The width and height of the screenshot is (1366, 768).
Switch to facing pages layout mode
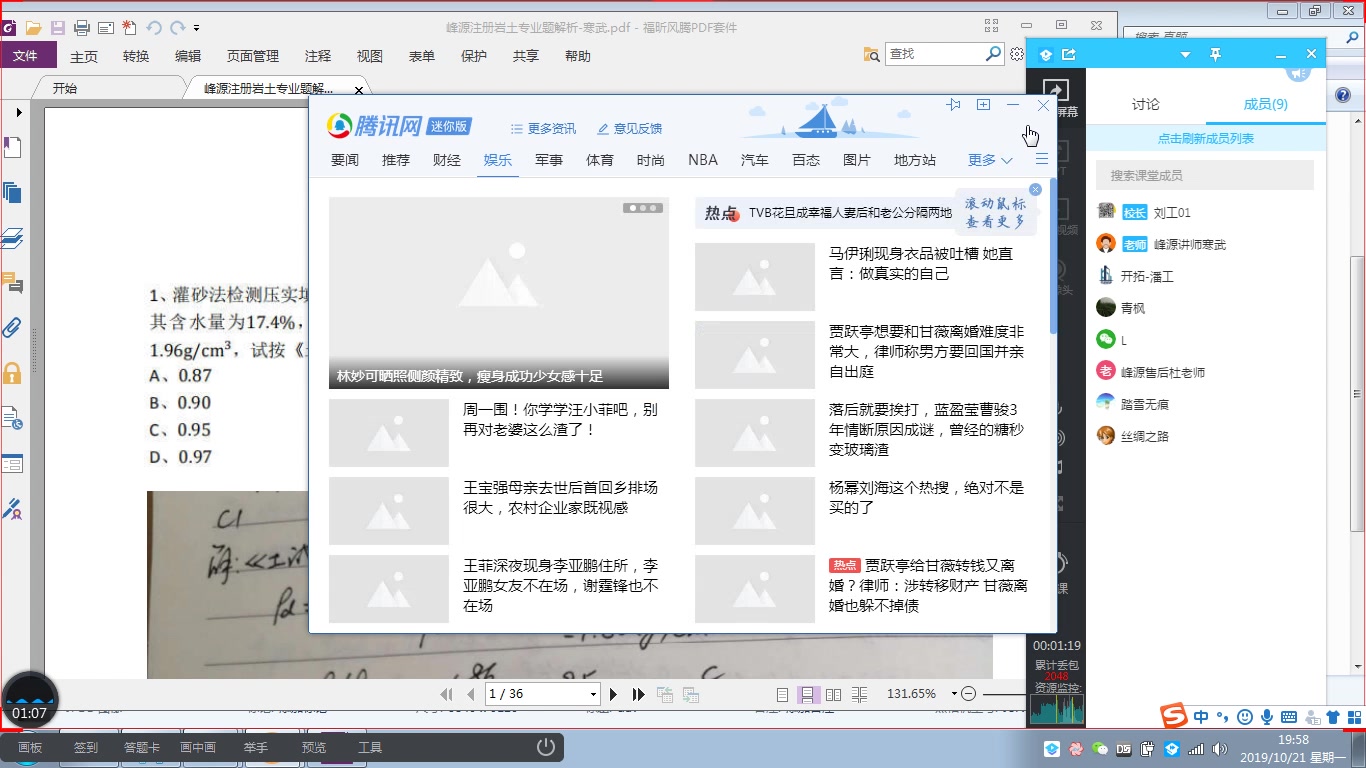coord(834,693)
